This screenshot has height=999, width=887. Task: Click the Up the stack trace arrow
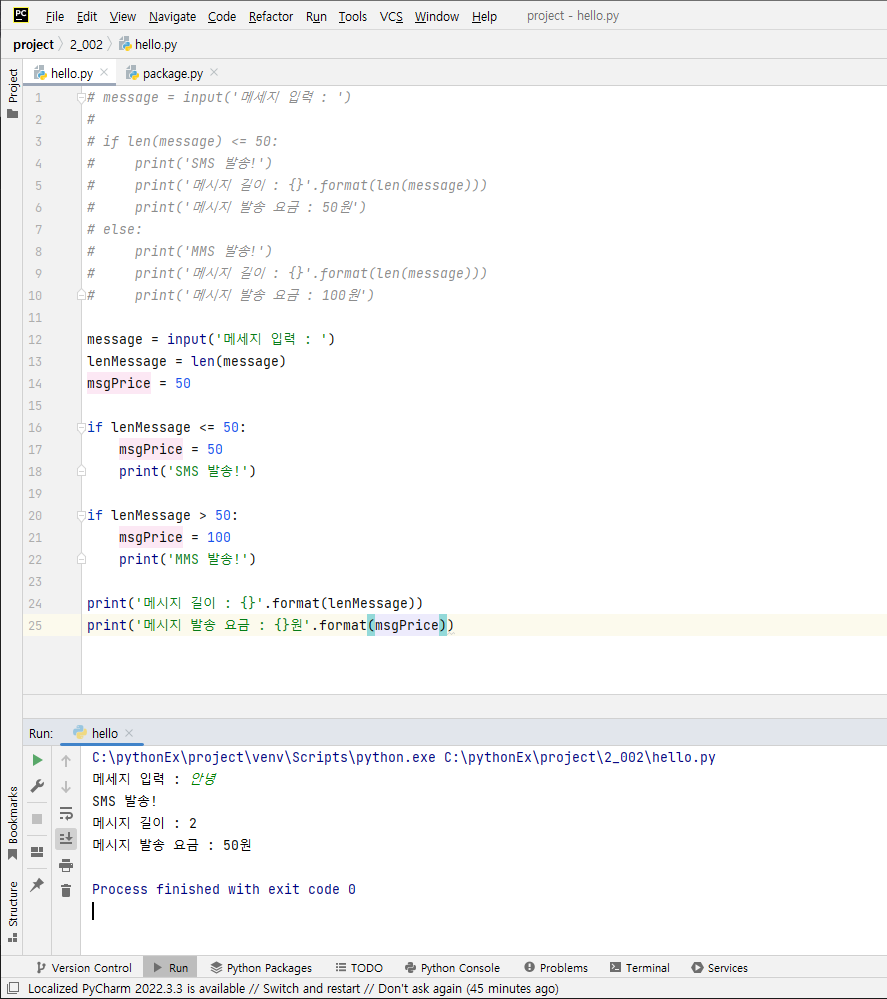pyautogui.click(x=66, y=760)
